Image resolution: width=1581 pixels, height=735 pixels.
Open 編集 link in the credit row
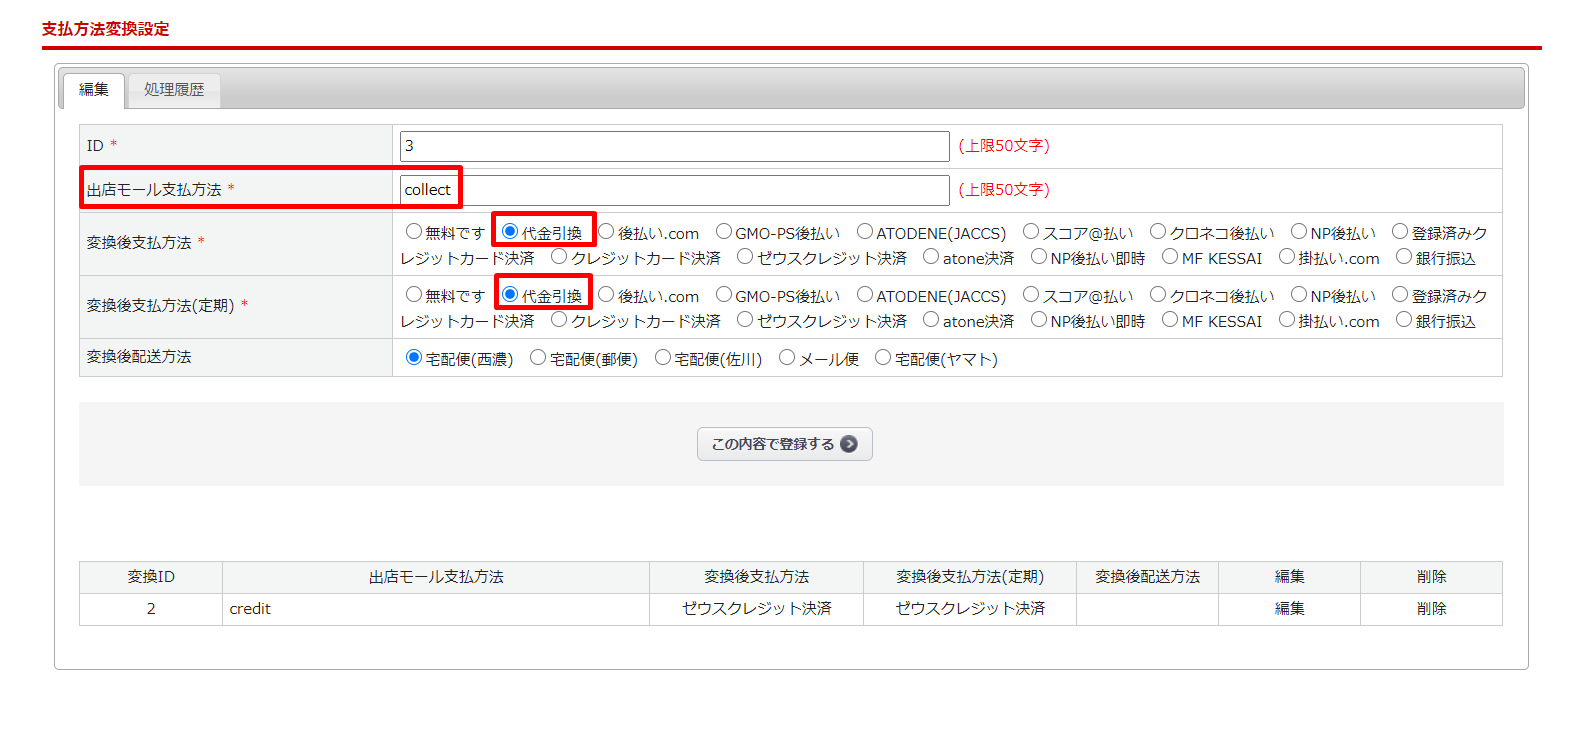click(x=1289, y=609)
